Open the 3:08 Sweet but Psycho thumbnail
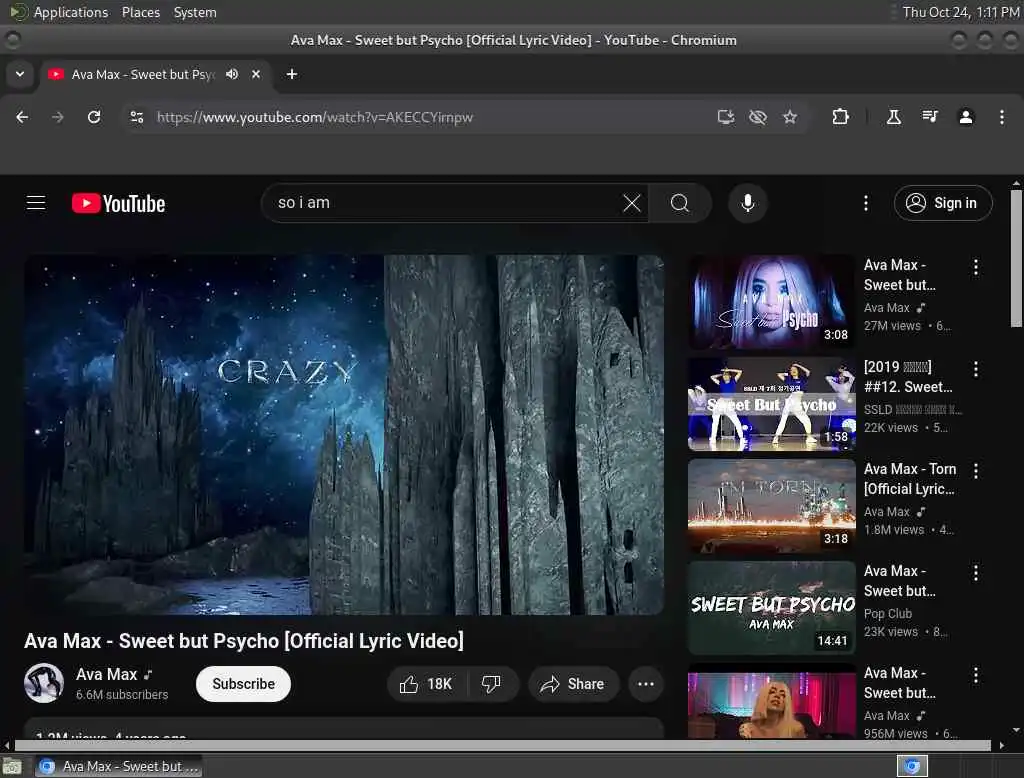 pos(771,302)
